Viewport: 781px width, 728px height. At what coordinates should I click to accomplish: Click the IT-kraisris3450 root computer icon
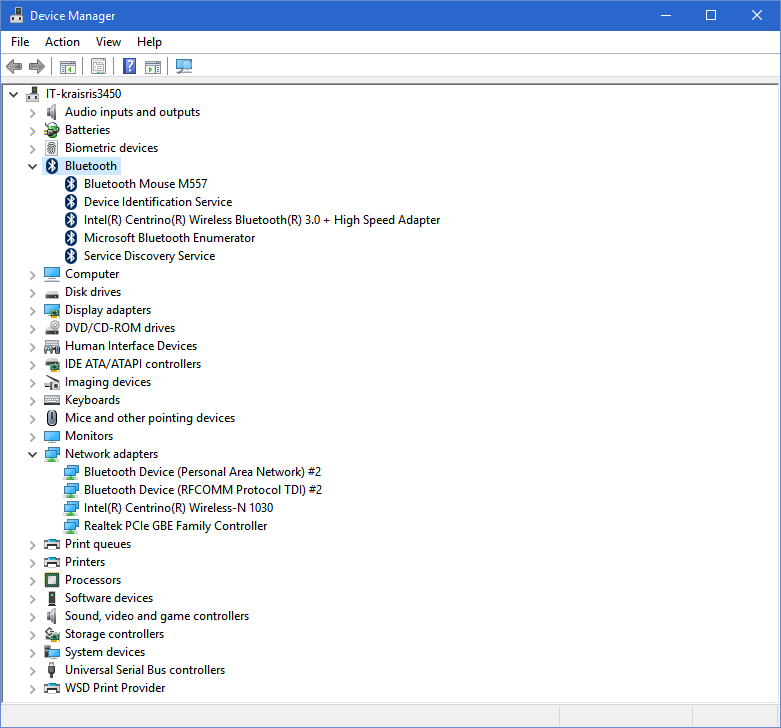(33, 94)
